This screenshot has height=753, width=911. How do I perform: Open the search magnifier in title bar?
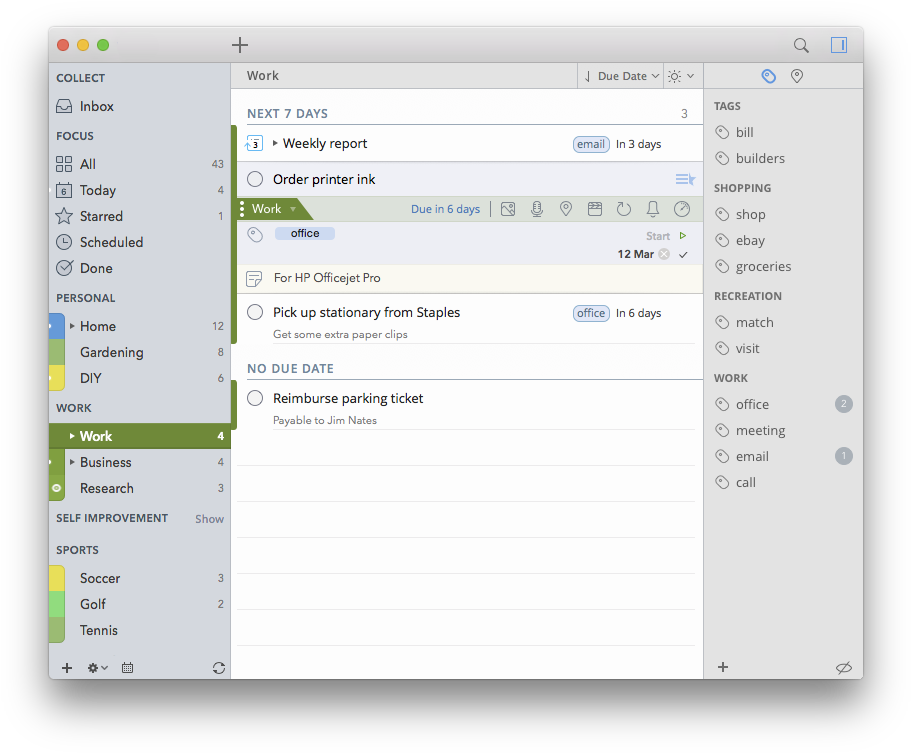(x=801, y=45)
